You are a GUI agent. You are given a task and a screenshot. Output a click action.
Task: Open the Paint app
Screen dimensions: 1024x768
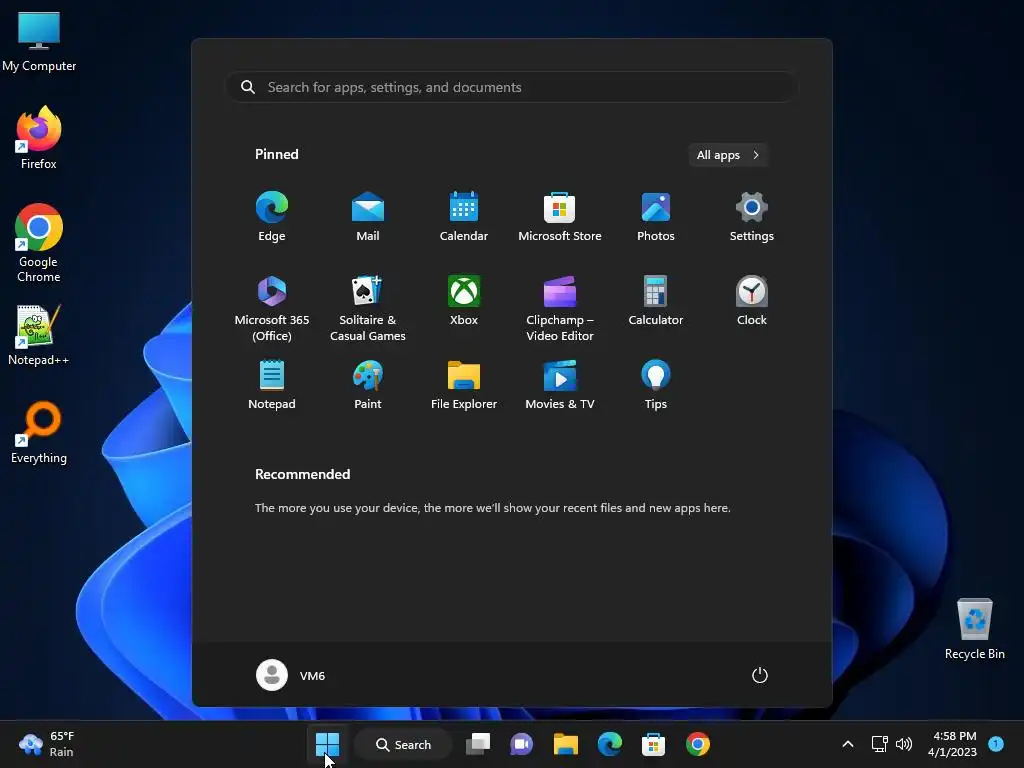coord(368,385)
